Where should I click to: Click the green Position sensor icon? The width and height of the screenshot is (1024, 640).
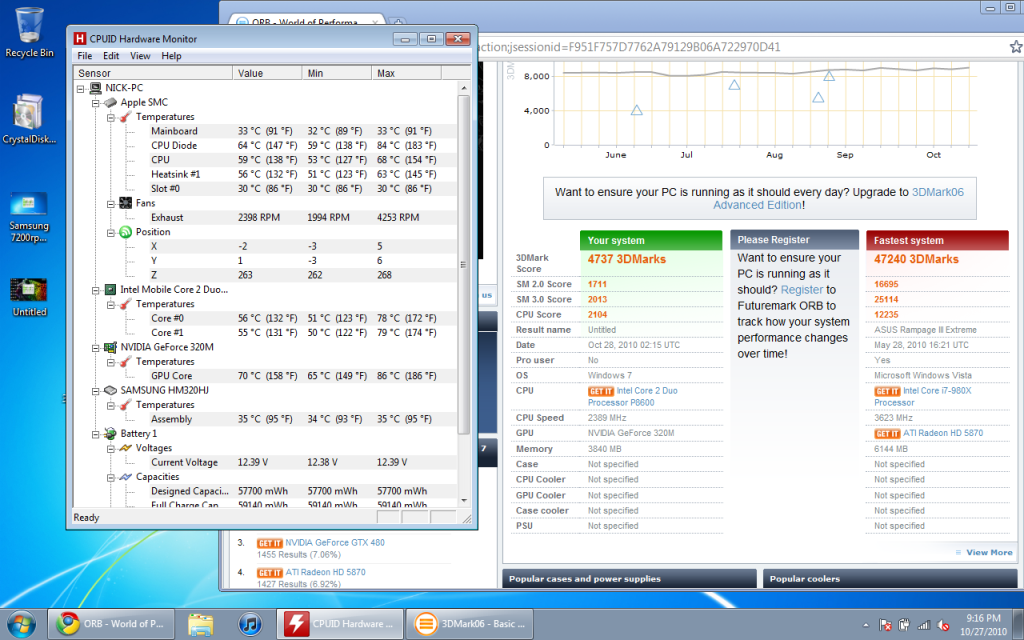pos(125,232)
